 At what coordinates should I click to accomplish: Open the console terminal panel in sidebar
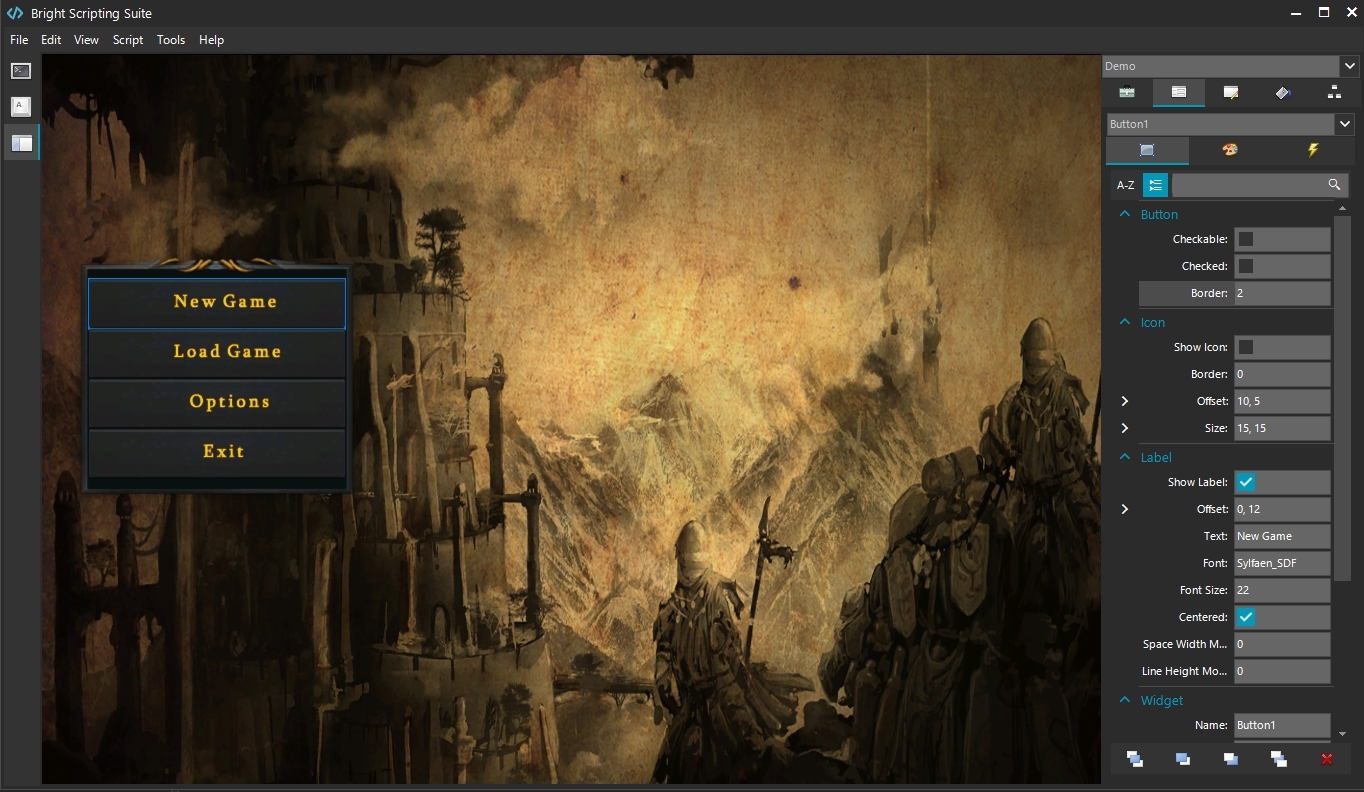pyautogui.click(x=21, y=71)
